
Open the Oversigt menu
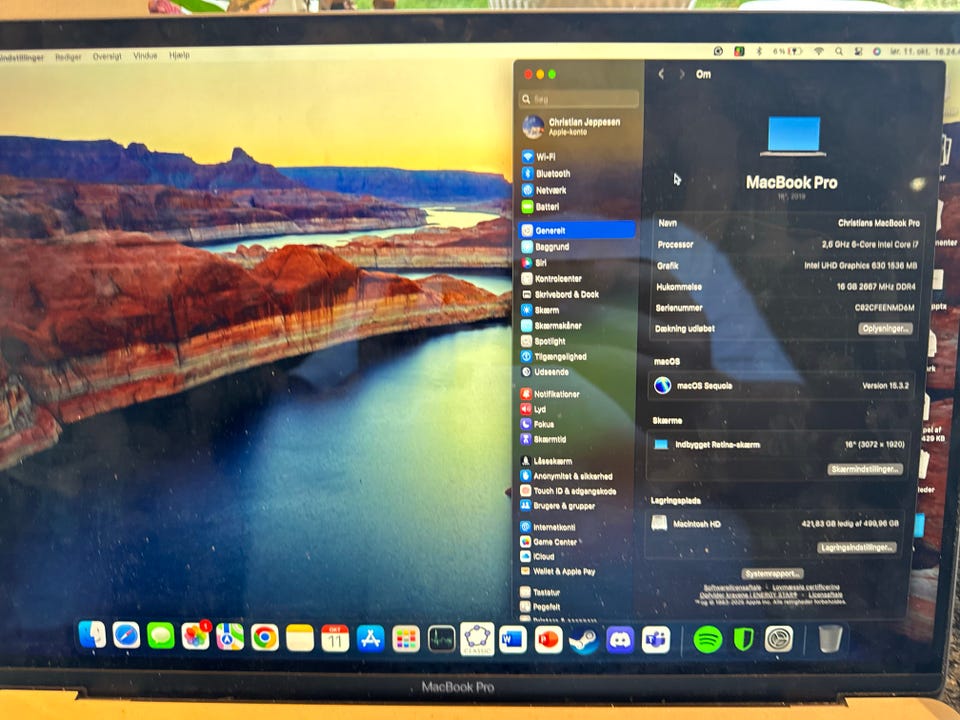[x=107, y=56]
